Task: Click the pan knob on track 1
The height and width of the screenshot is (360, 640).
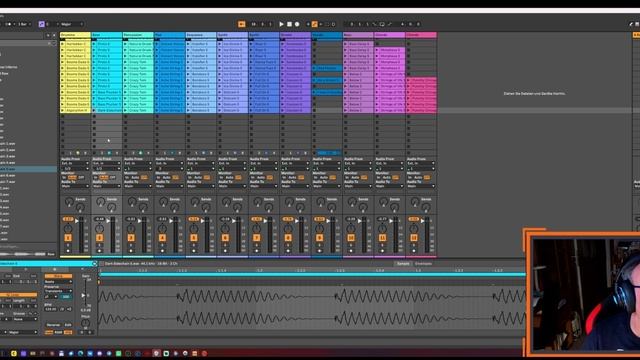Action: click(68, 229)
